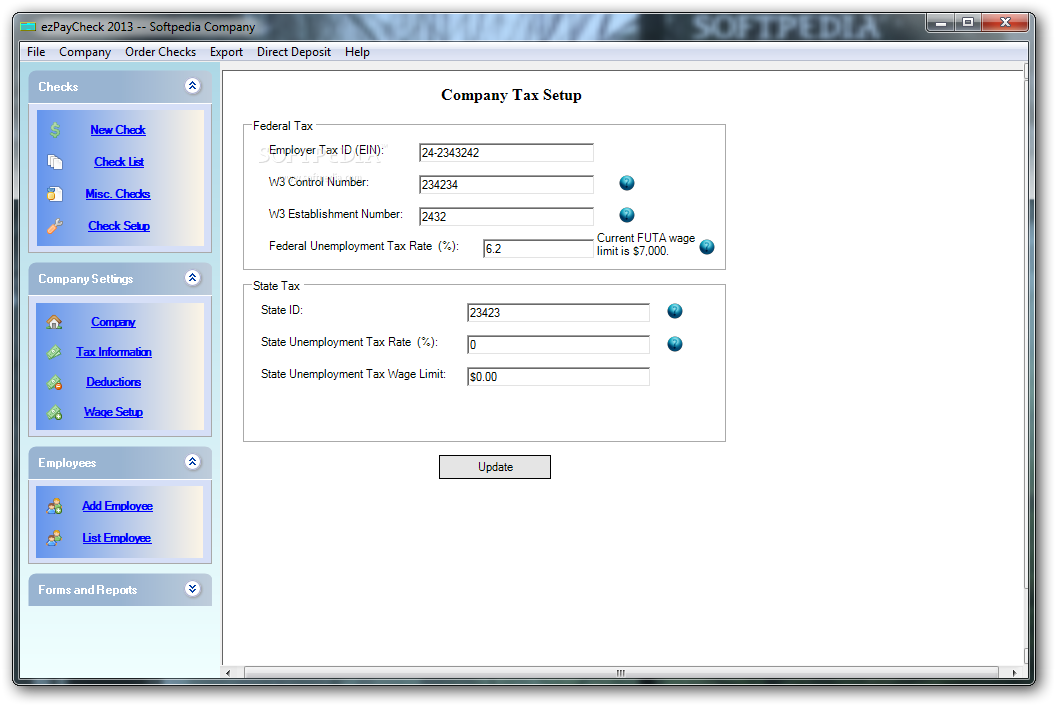This screenshot has width=1056, height=706.
Task: Open the Add Employee link
Action: point(118,506)
